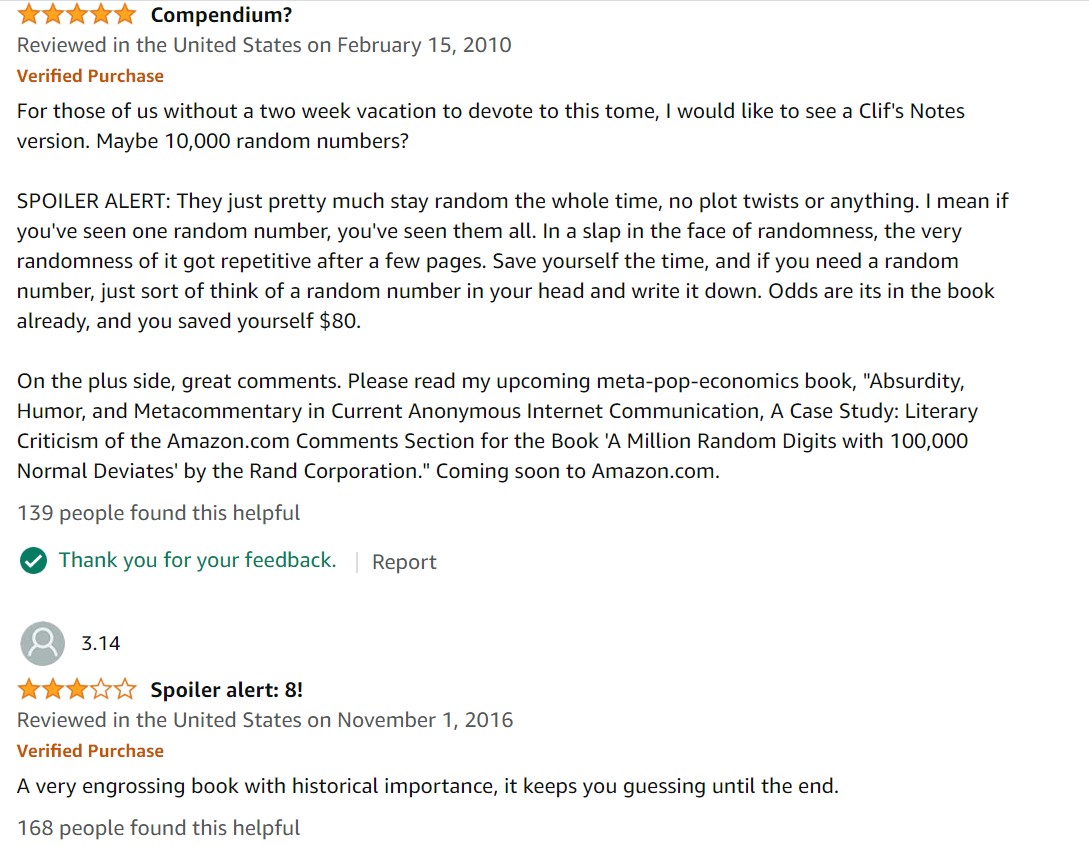Open the "Compendium?" review title
Viewport: 1089px width, 846px height.
(x=222, y=15)
